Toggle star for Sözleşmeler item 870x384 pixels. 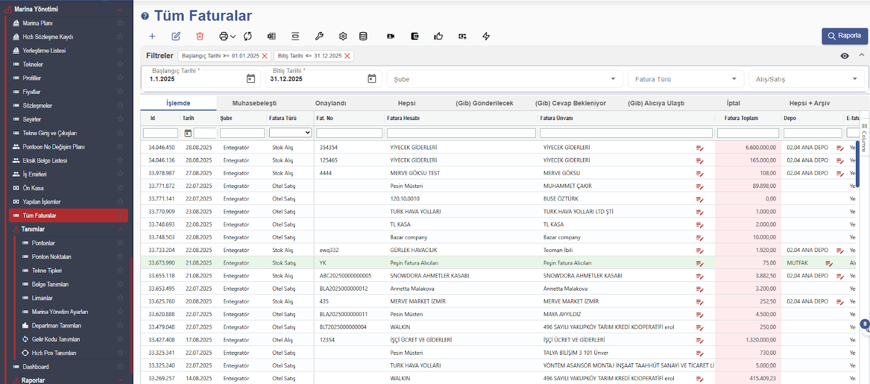pos(120,105)
